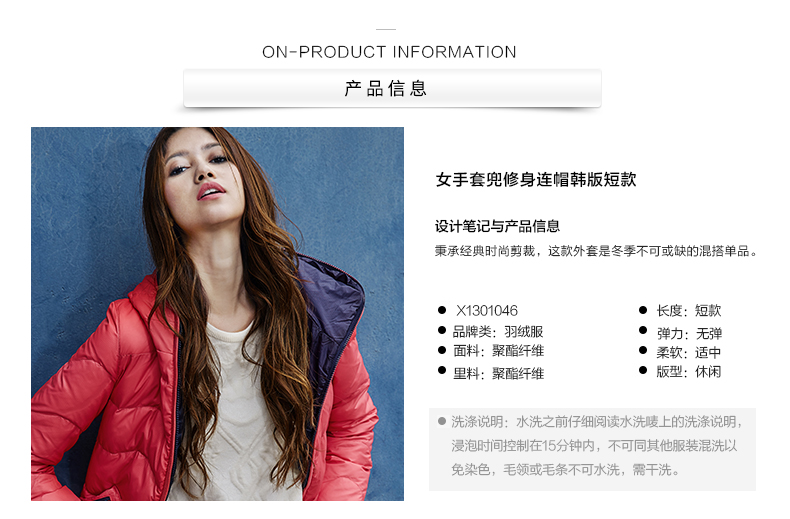Click the washing instructions gray box

592,449
